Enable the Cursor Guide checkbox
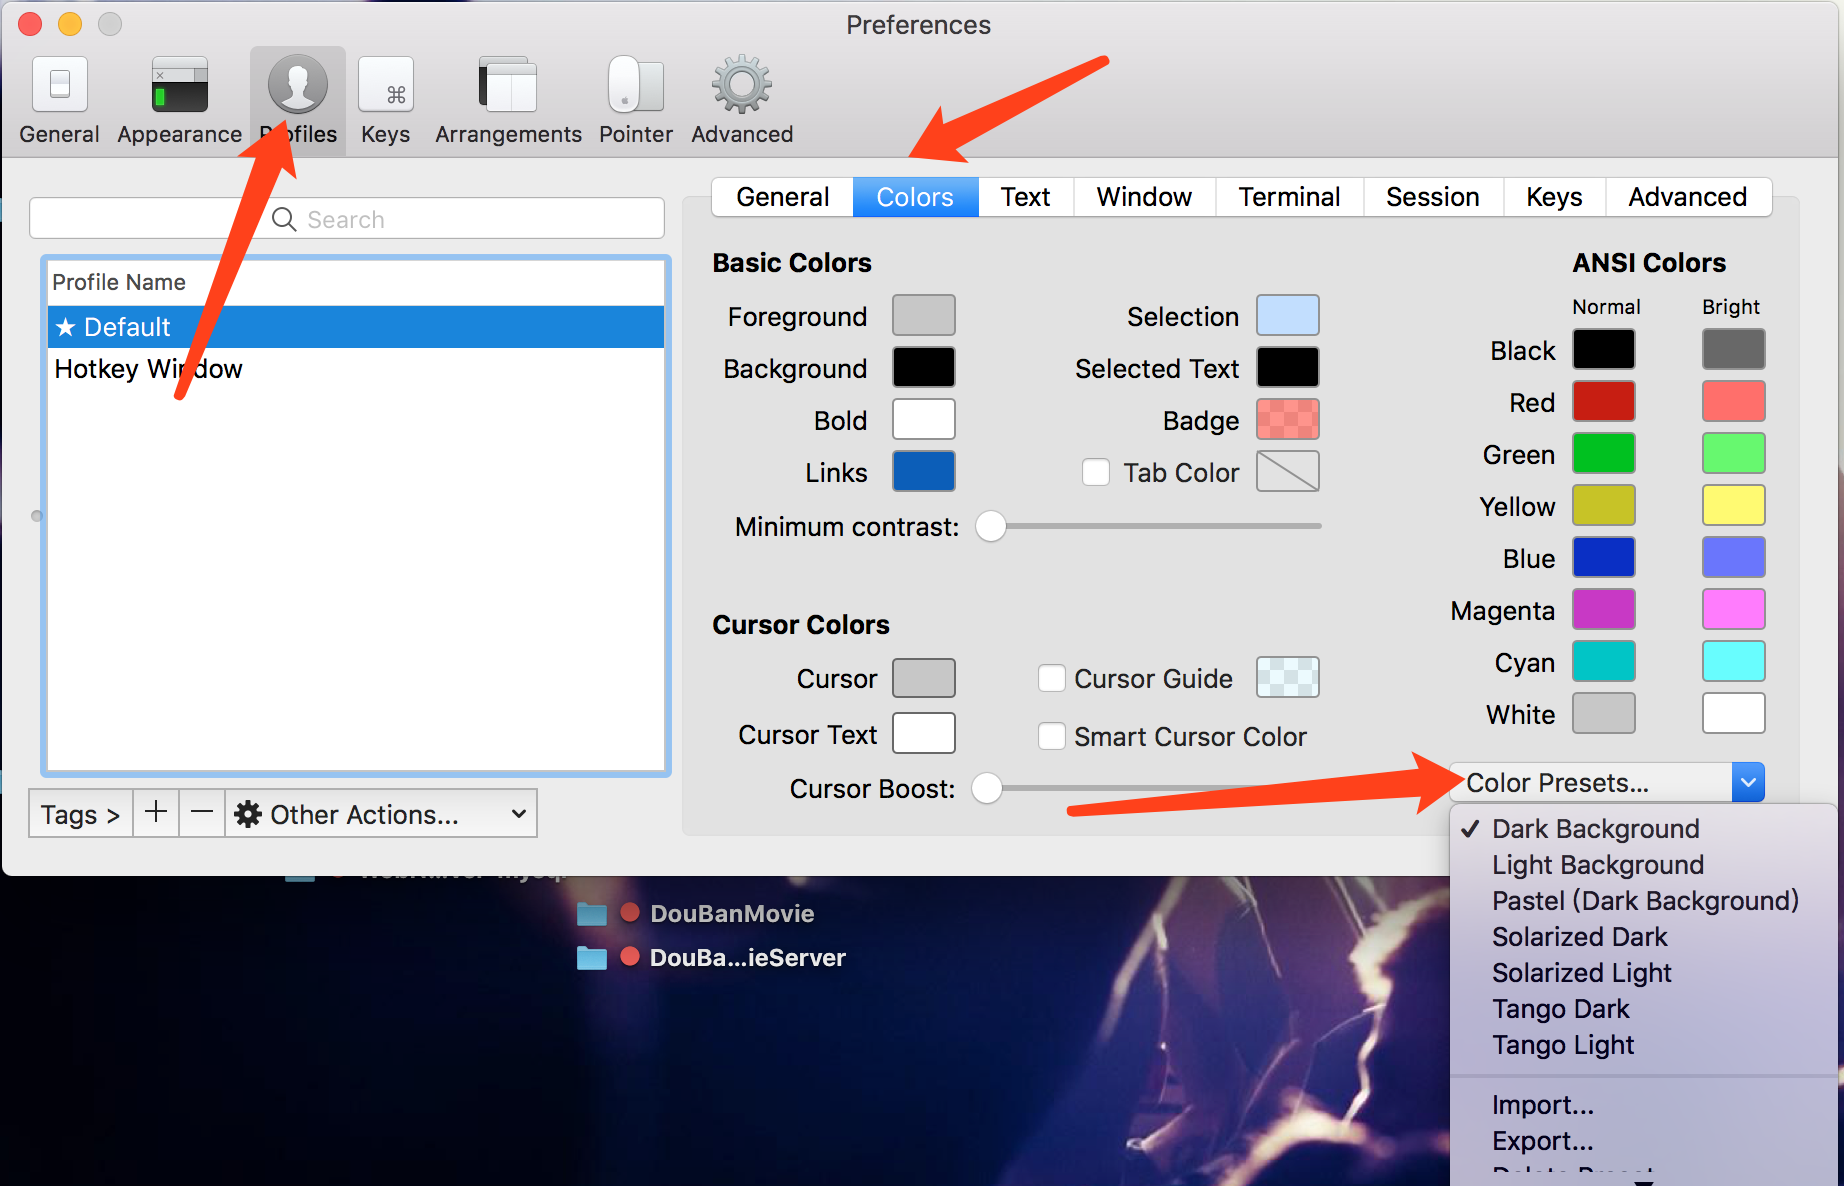This screenshot has width=1844, height=1186. coord(1052,678)
